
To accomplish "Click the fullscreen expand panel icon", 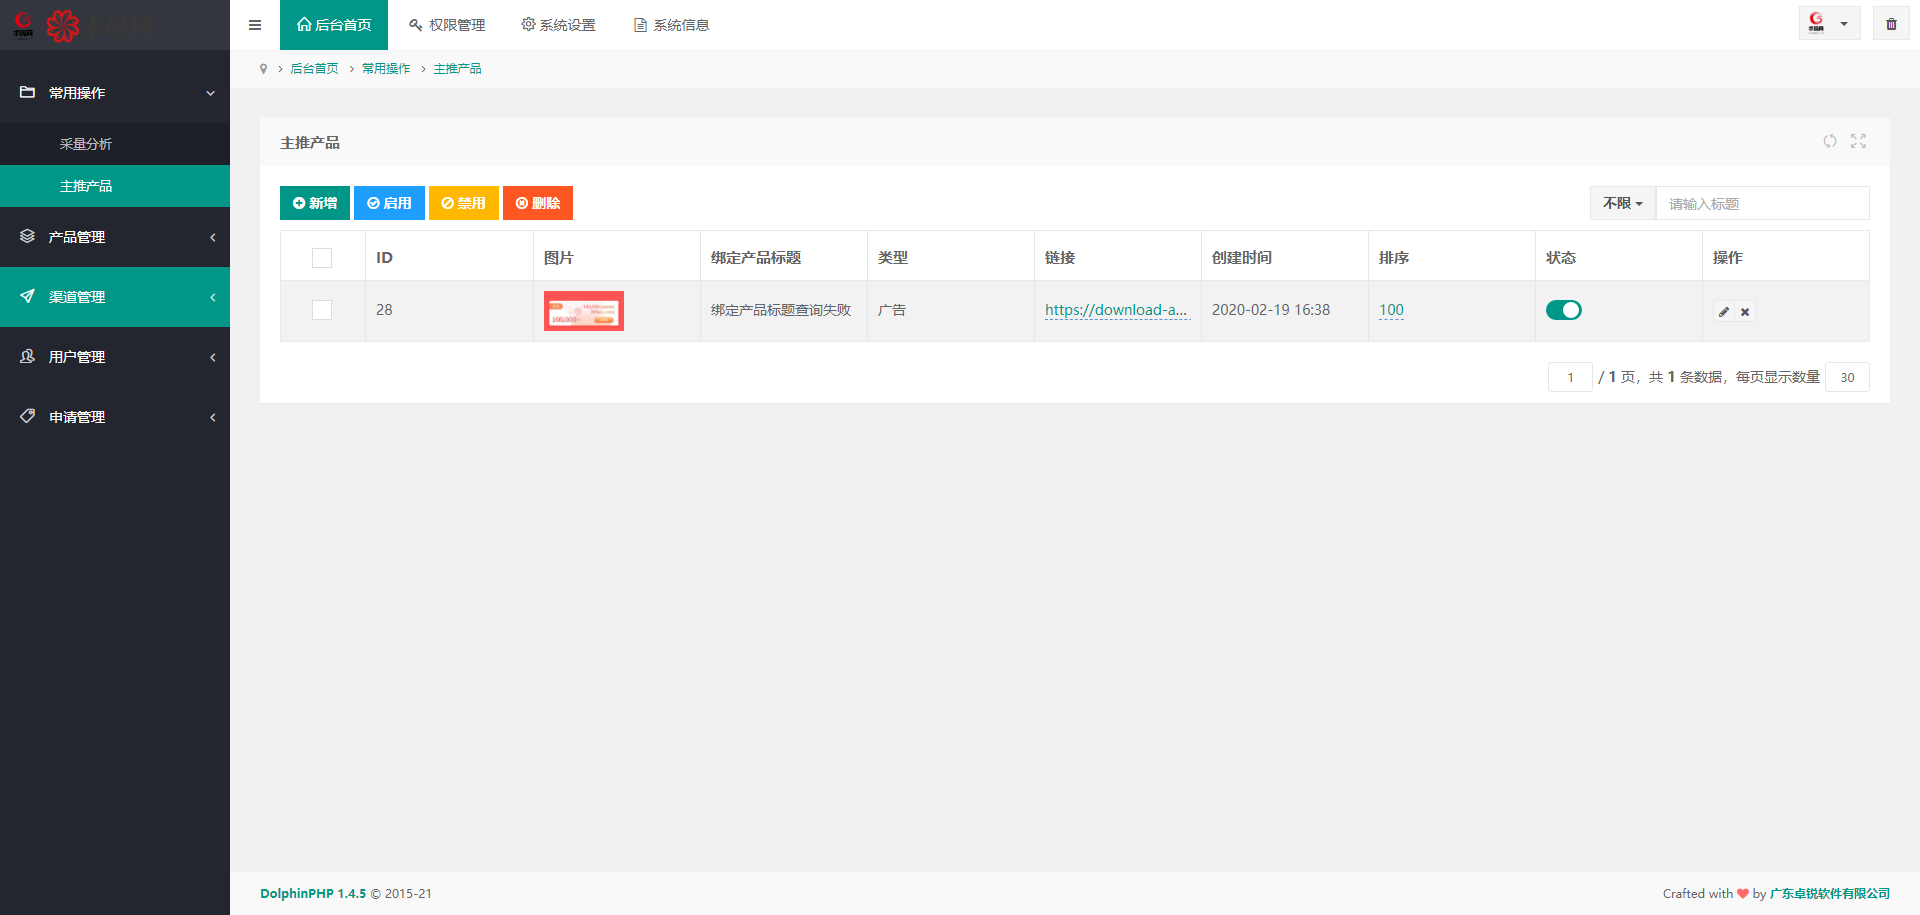I will pyautogui.click(x=1858, y=142).
